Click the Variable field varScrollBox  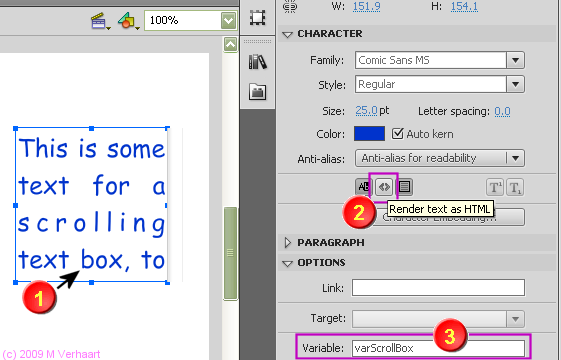438,348
